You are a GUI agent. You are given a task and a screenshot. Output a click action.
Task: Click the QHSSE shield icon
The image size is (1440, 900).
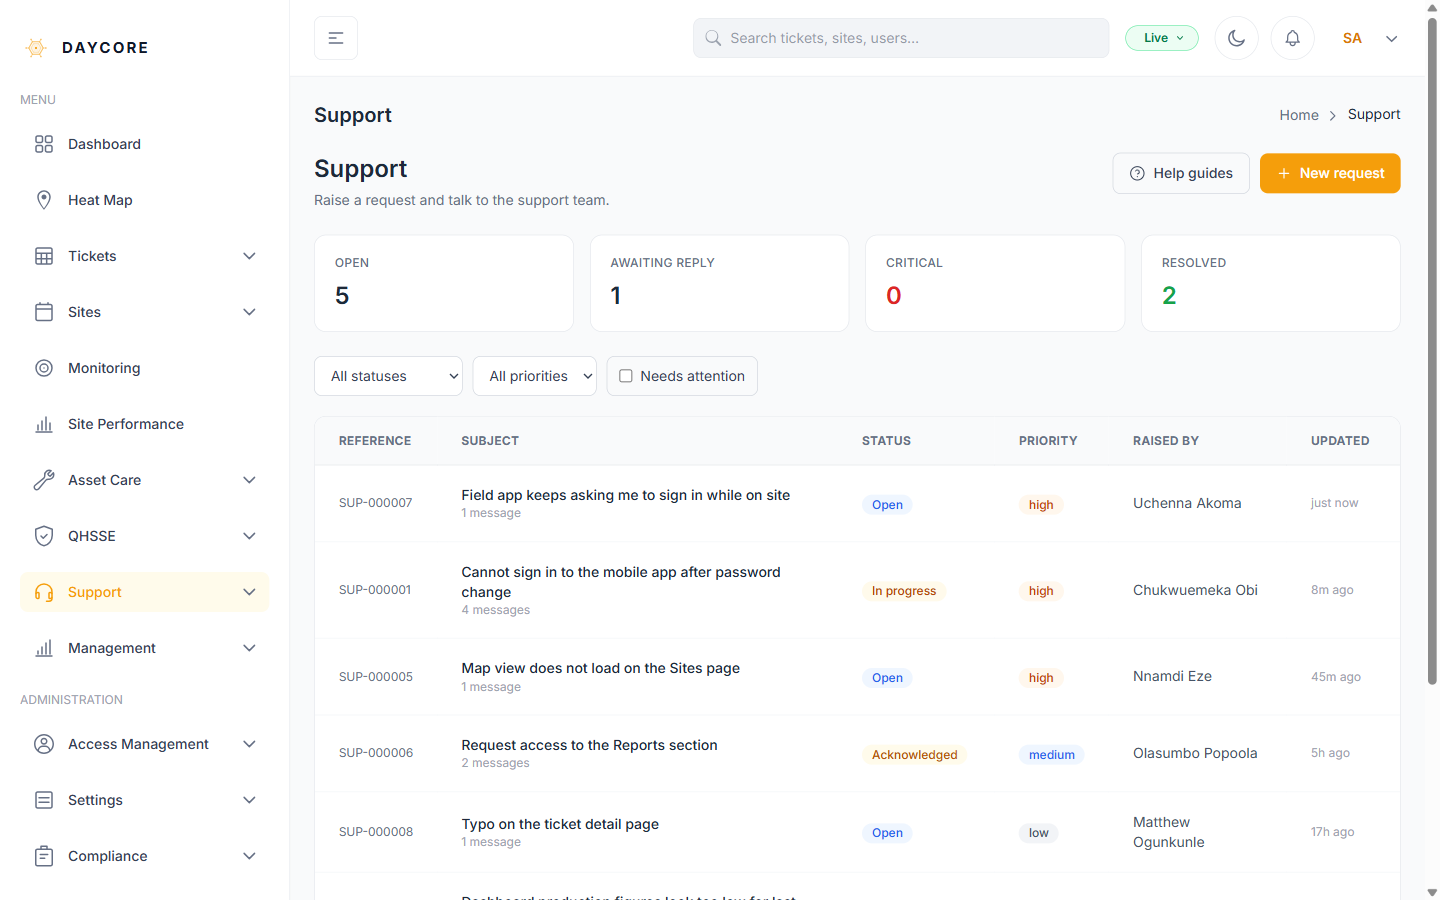[44, 536]
